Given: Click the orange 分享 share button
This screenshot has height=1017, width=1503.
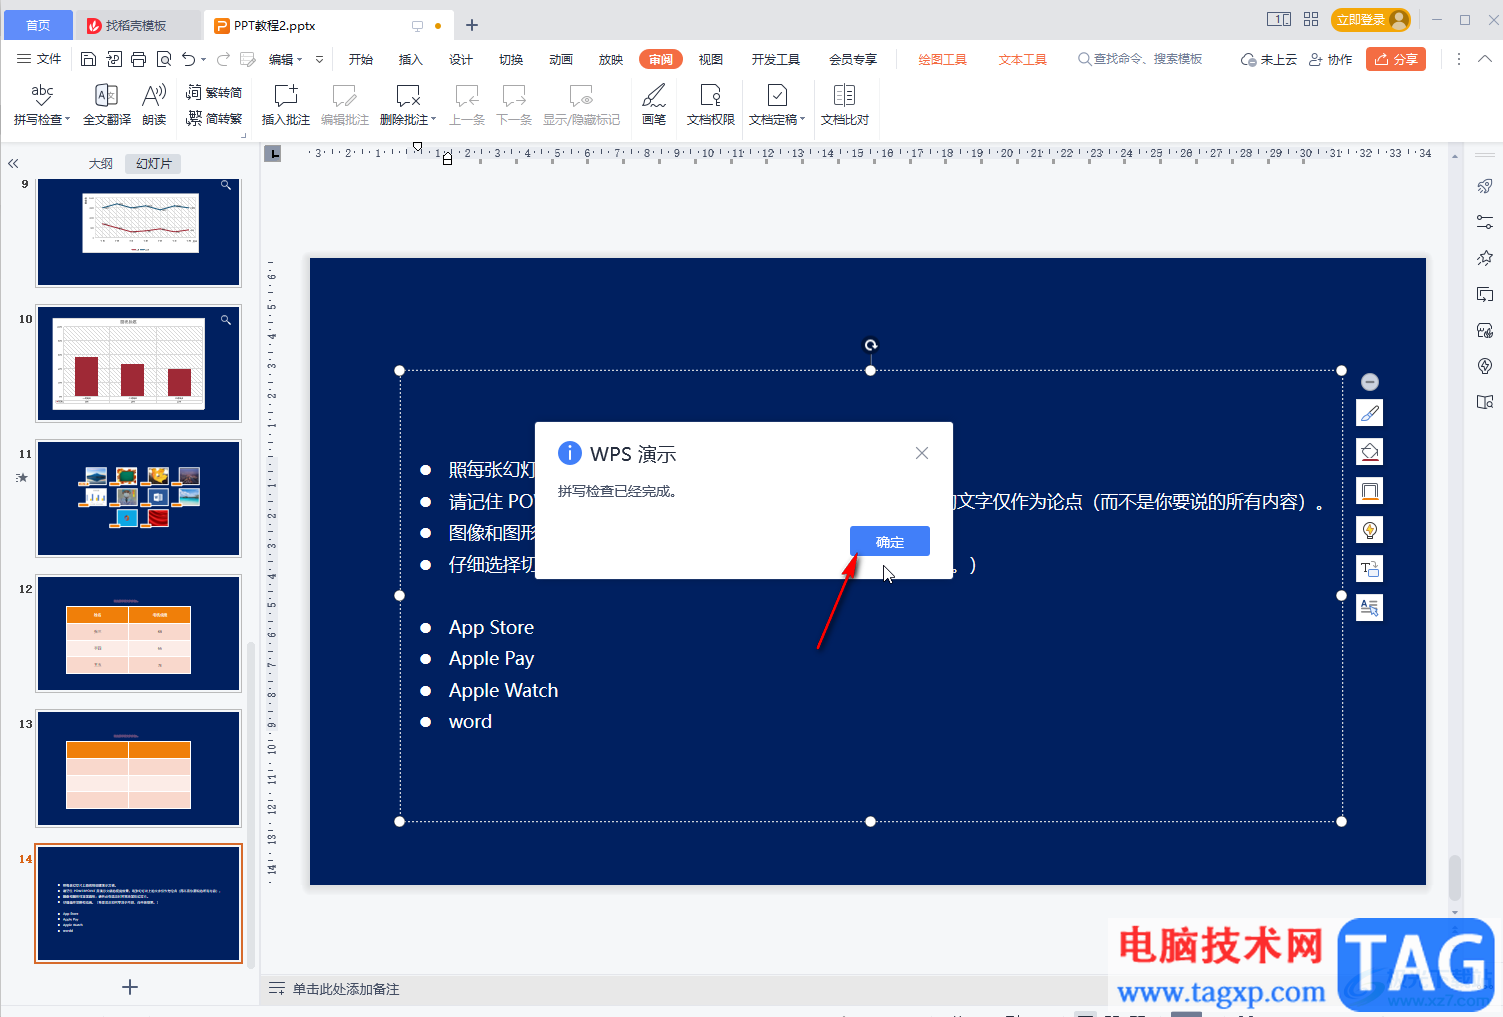Looking at the screenshot, I should (x=1396, y=59).
